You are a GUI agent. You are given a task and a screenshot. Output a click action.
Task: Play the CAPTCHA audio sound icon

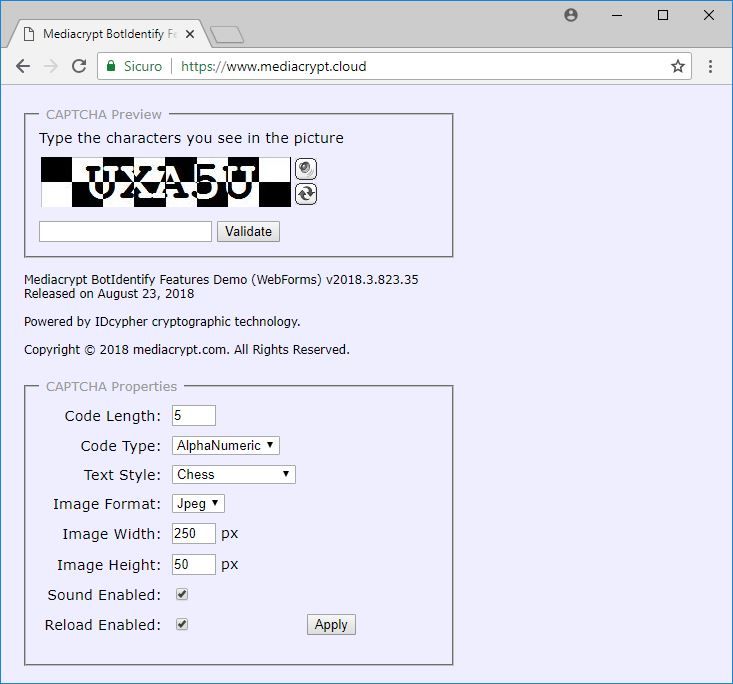306,169
